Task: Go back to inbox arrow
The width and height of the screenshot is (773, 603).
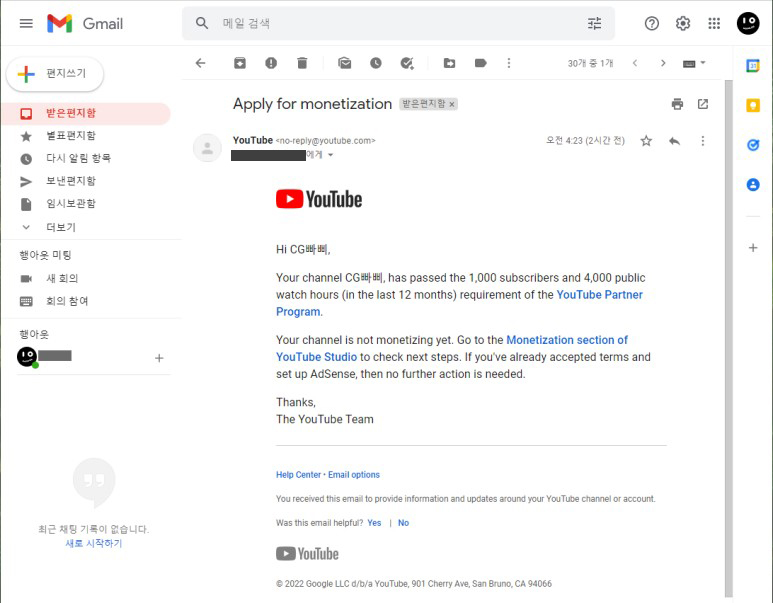Action: (x=200, y=63)
